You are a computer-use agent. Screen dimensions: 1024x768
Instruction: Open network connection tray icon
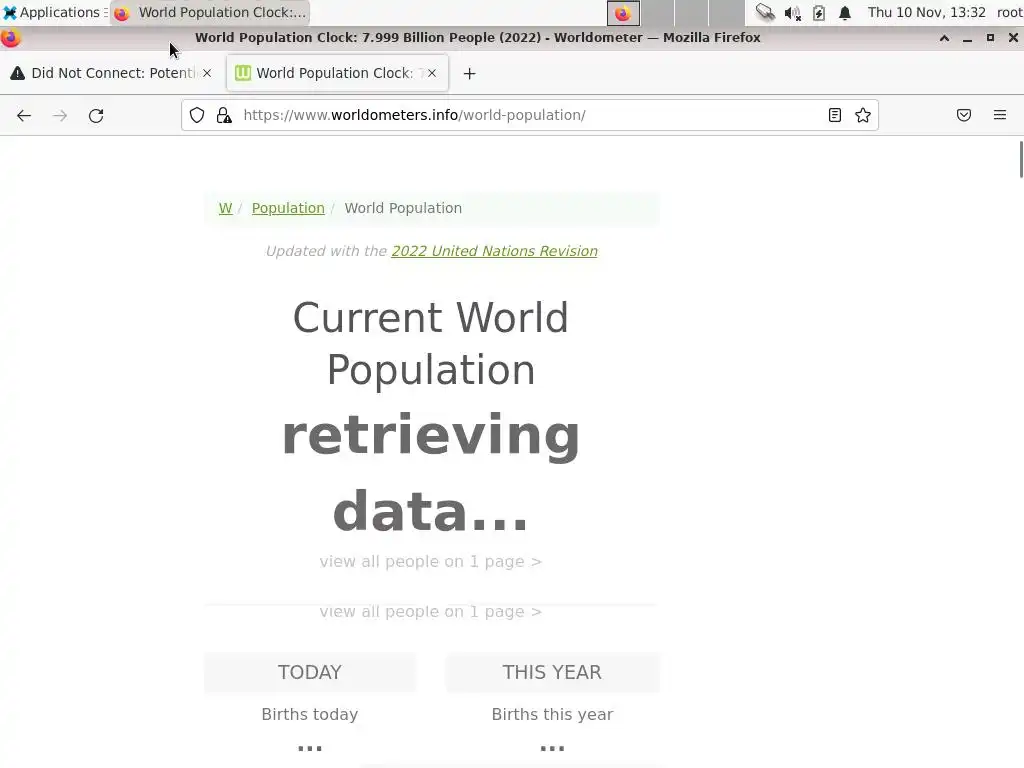click(765, 12)
